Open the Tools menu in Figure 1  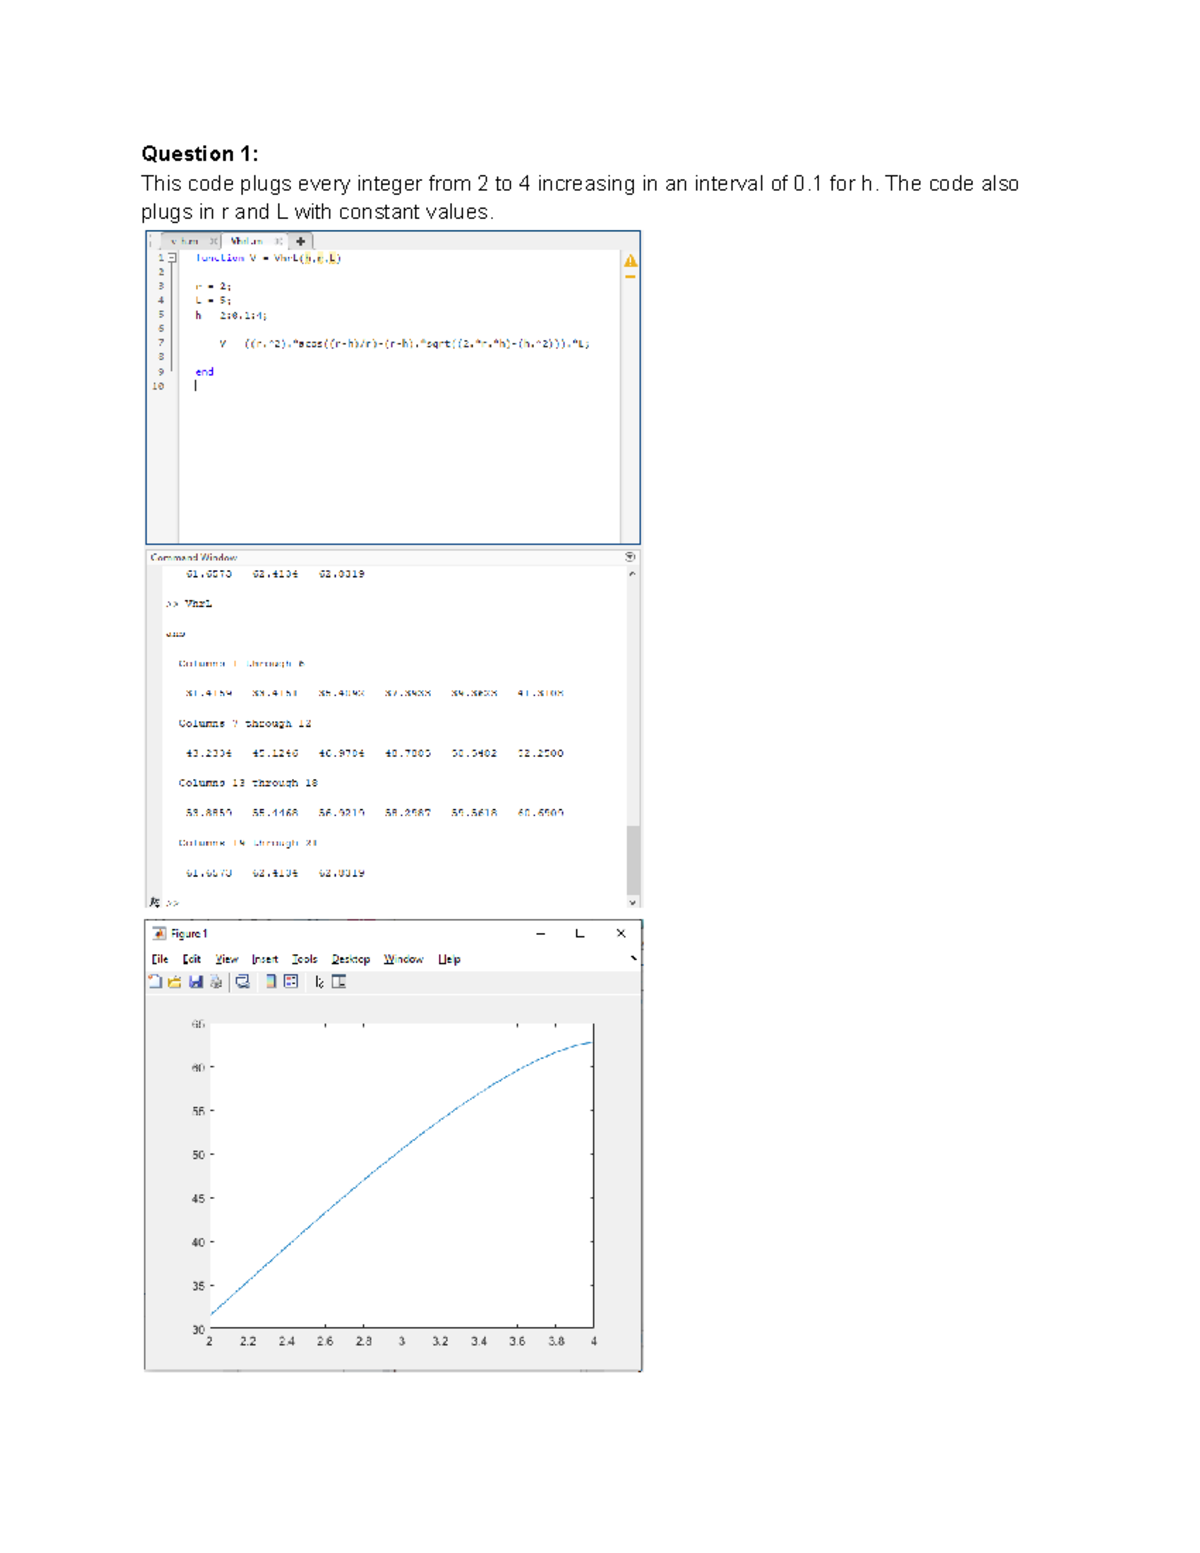tap(305, 959)
